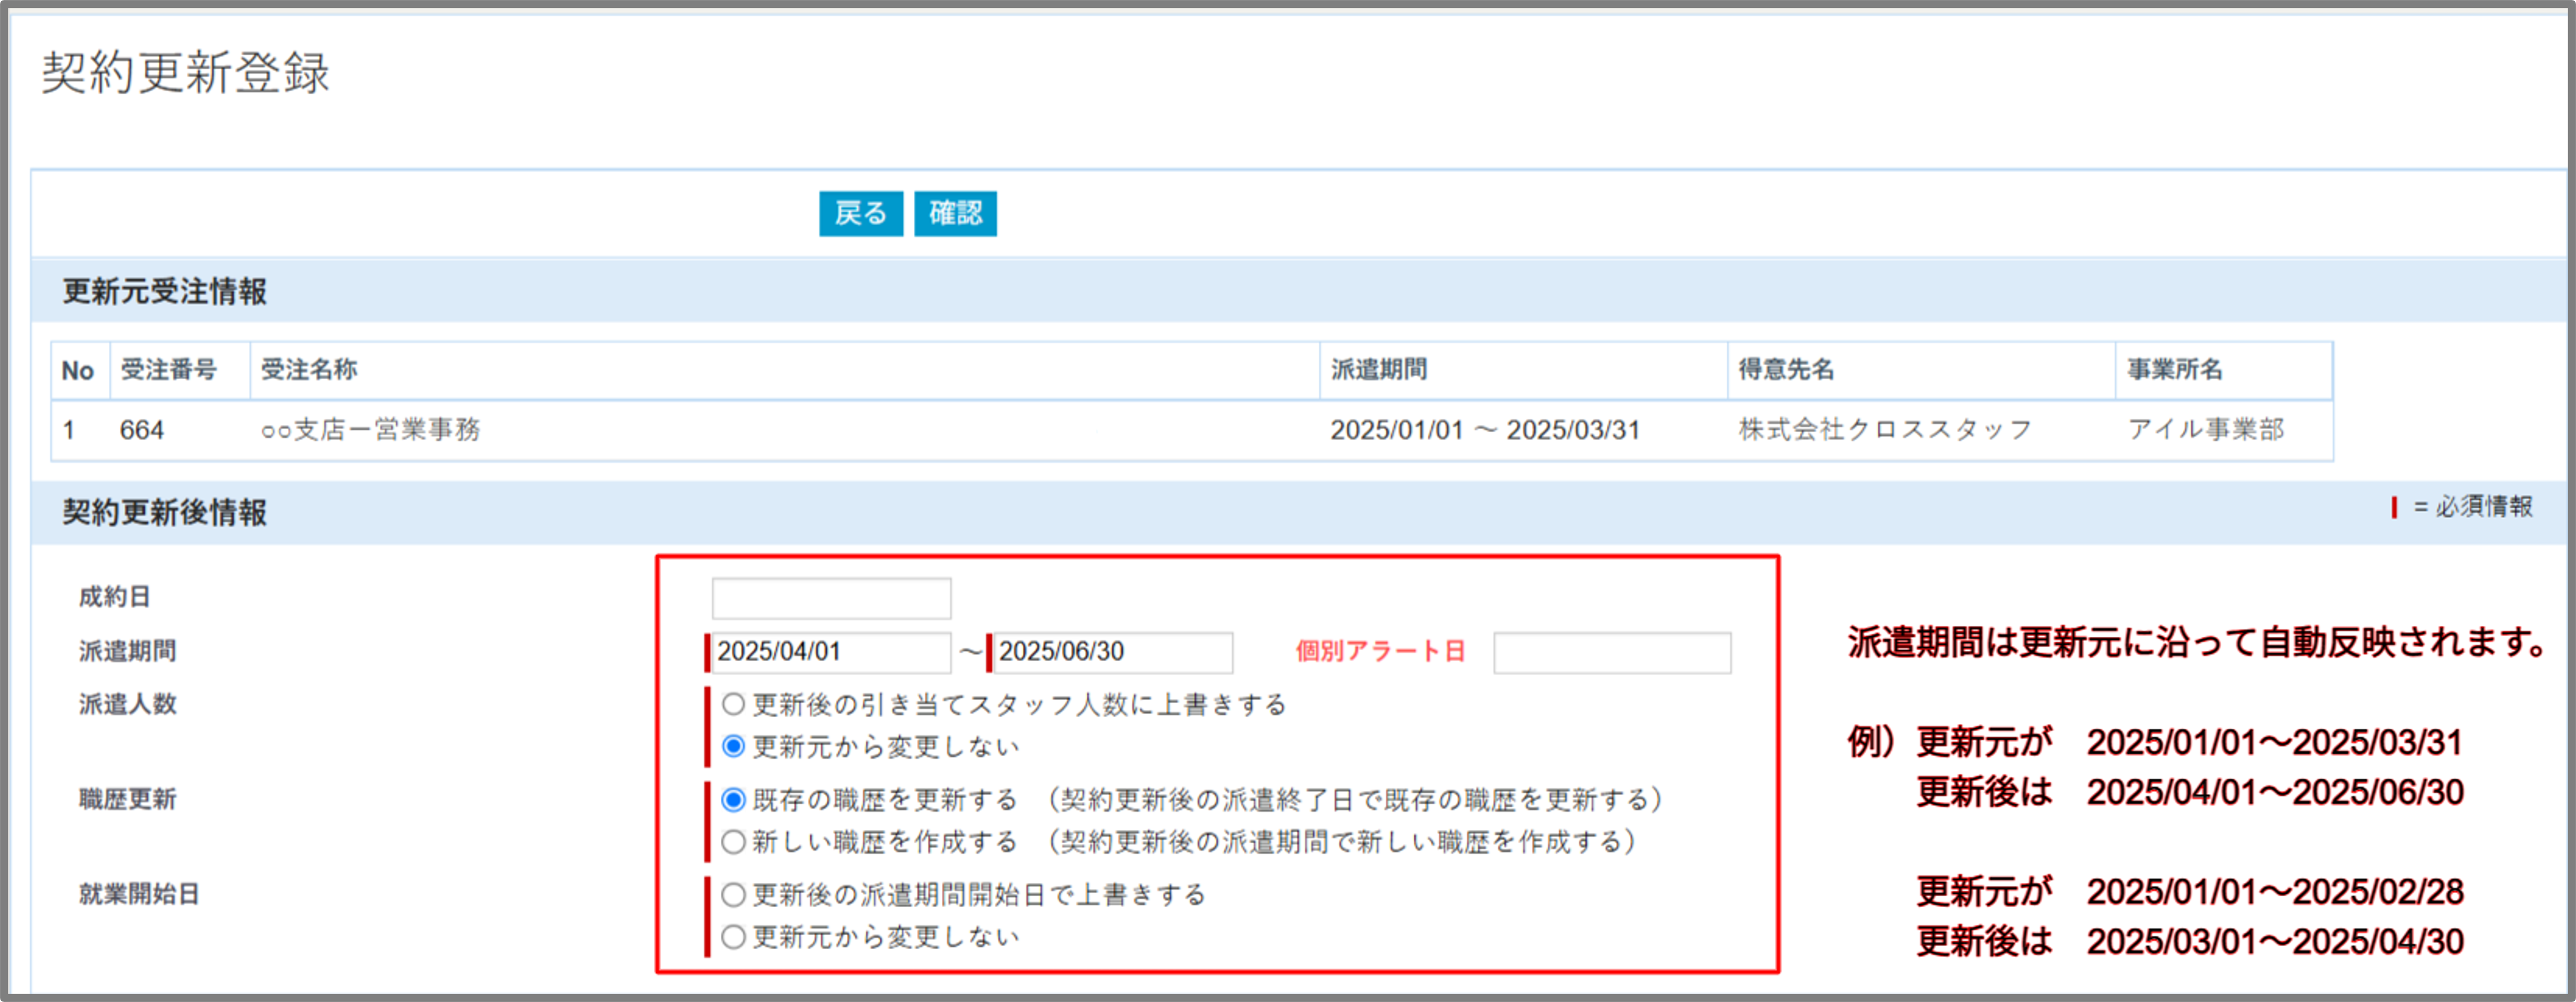Viewport: 2576px width, 1002px height.
Task: Click the 事業所名 column header
Action: point(2175,370)
